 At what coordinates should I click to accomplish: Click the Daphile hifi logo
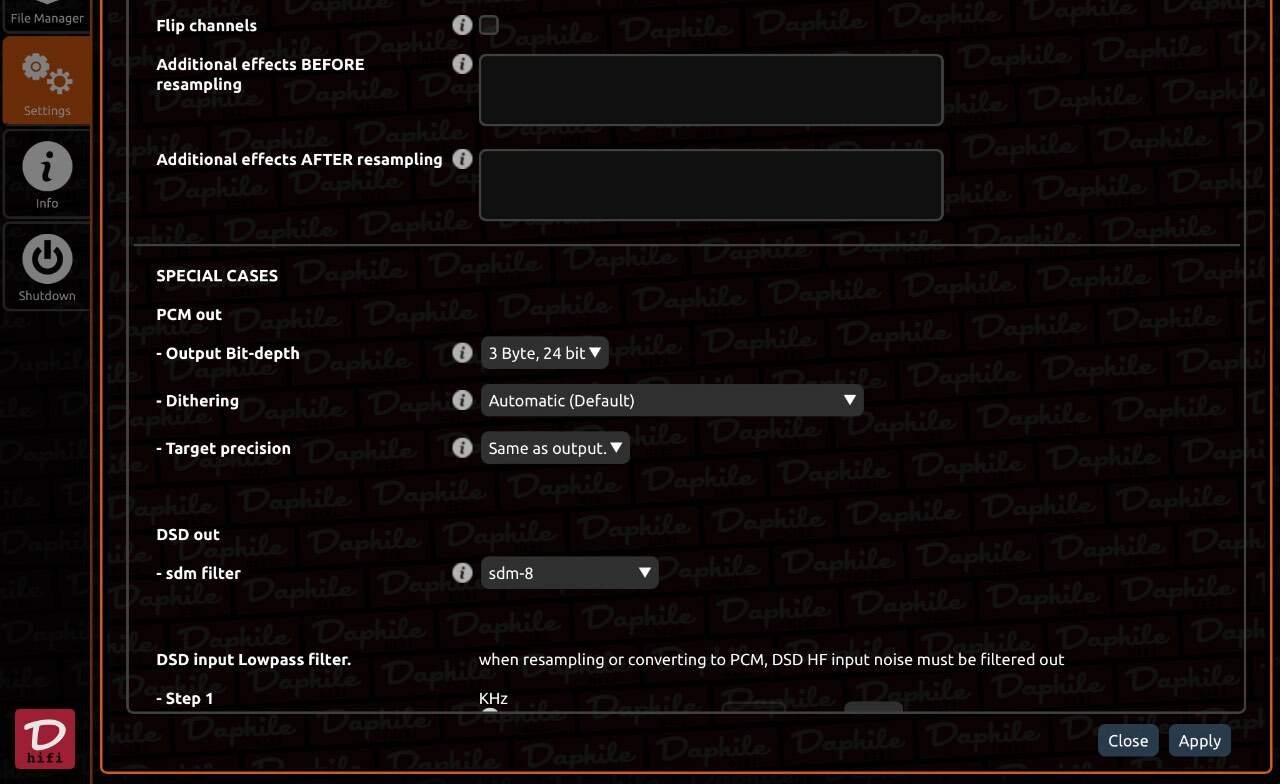pyautogui.click(x=45, y=739)
